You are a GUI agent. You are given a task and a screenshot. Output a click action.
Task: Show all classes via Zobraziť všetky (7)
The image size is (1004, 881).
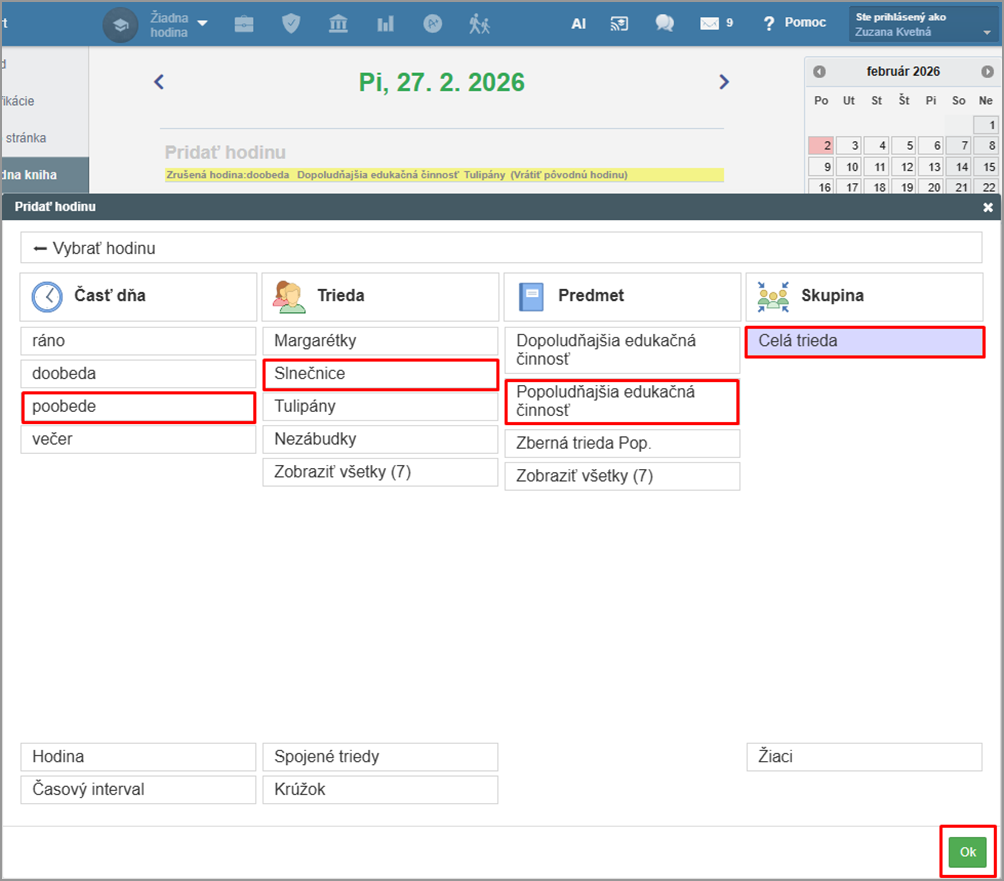tap(379, 472)
